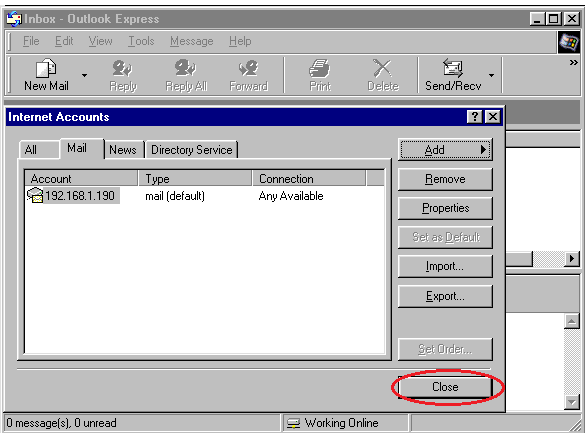
Task: Click the Forward toolbar icon
Action: pos(248,68)
